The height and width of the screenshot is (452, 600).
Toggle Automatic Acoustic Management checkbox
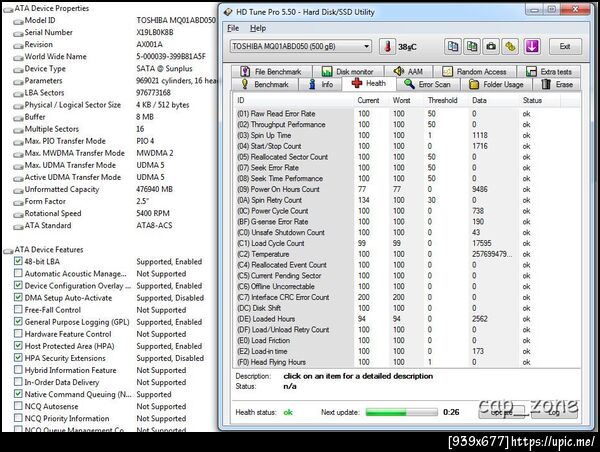point(18,273)
